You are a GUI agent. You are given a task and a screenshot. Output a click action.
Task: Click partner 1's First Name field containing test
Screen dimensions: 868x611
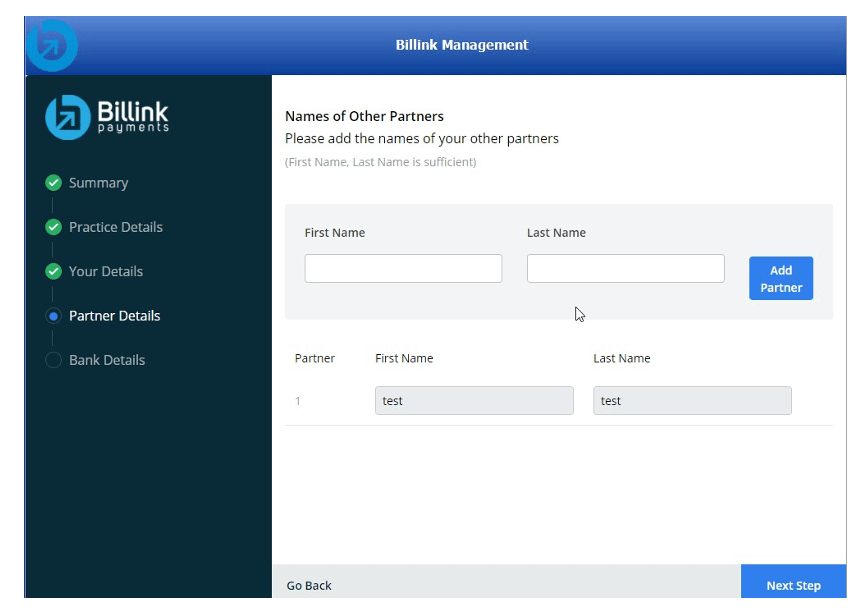coord(474,401)
